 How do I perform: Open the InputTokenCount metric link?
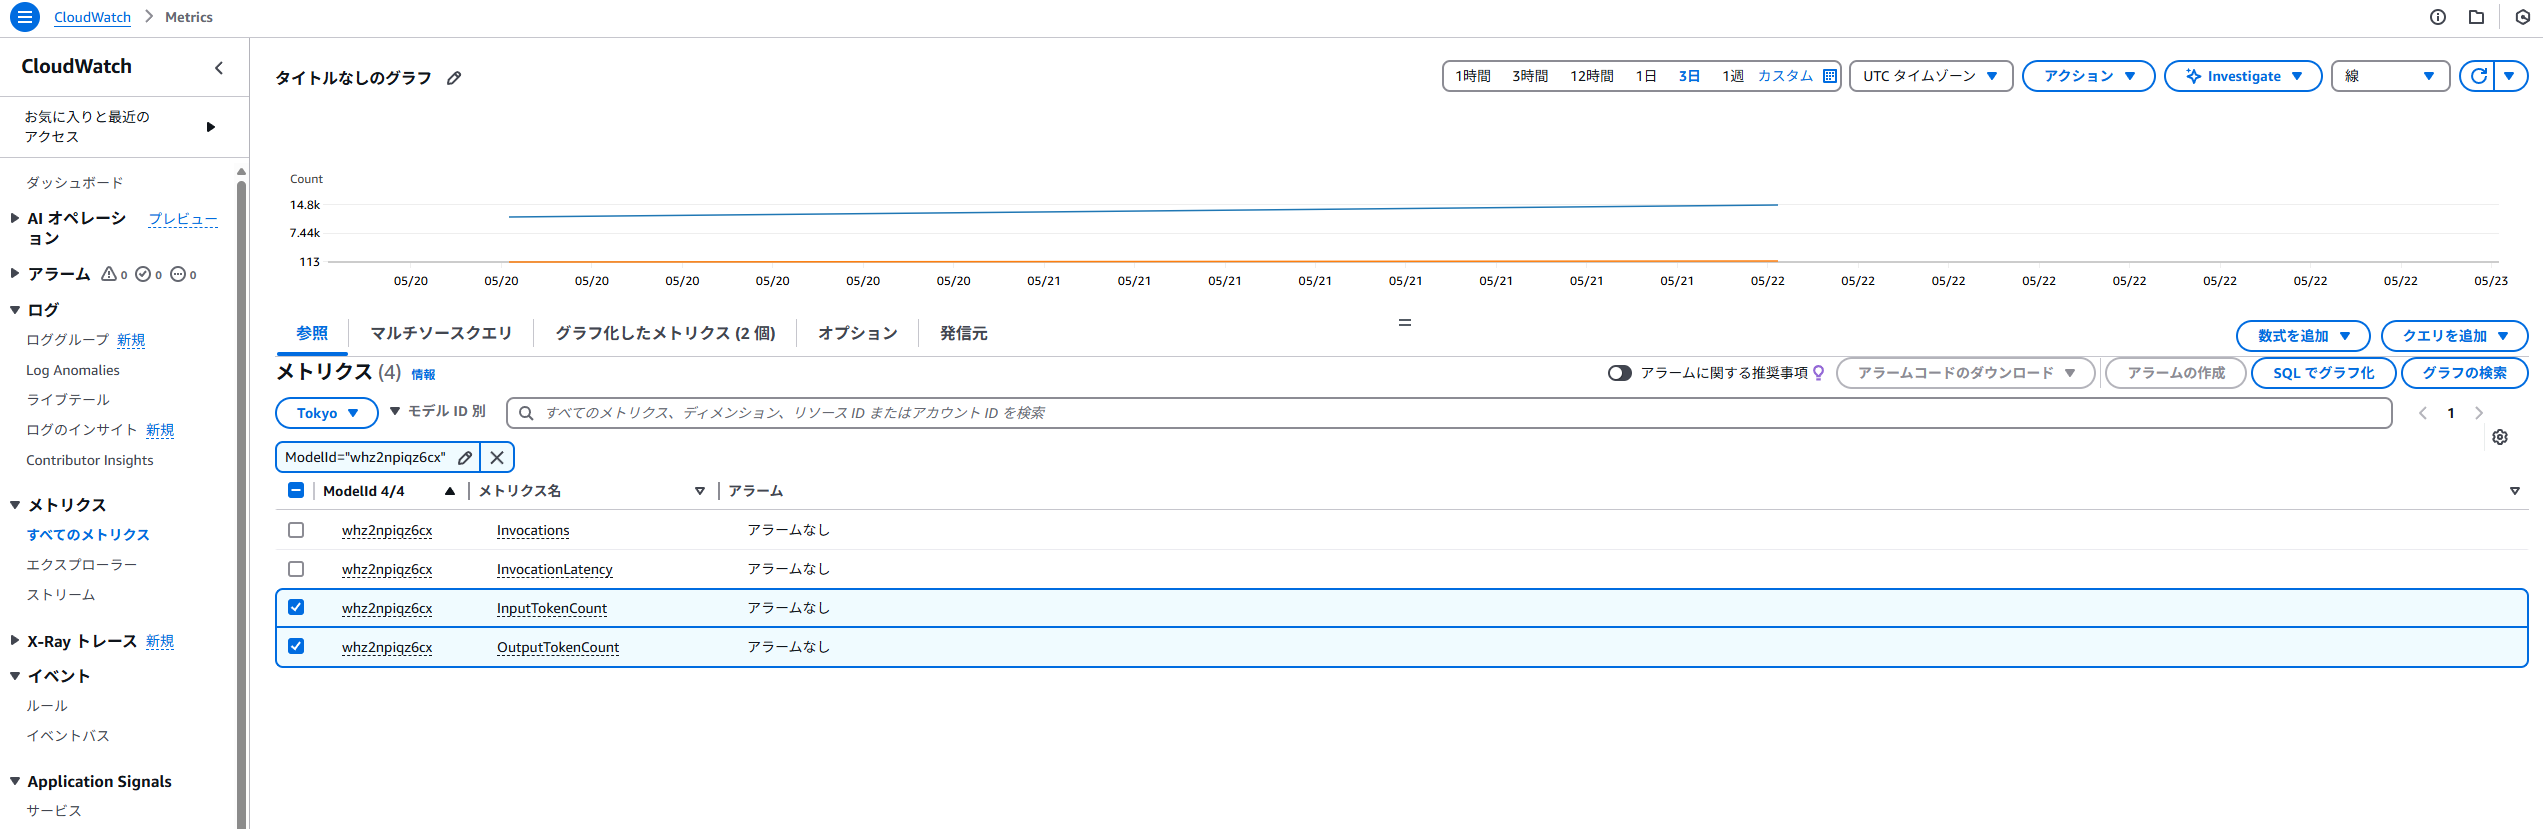coord(552,608)
